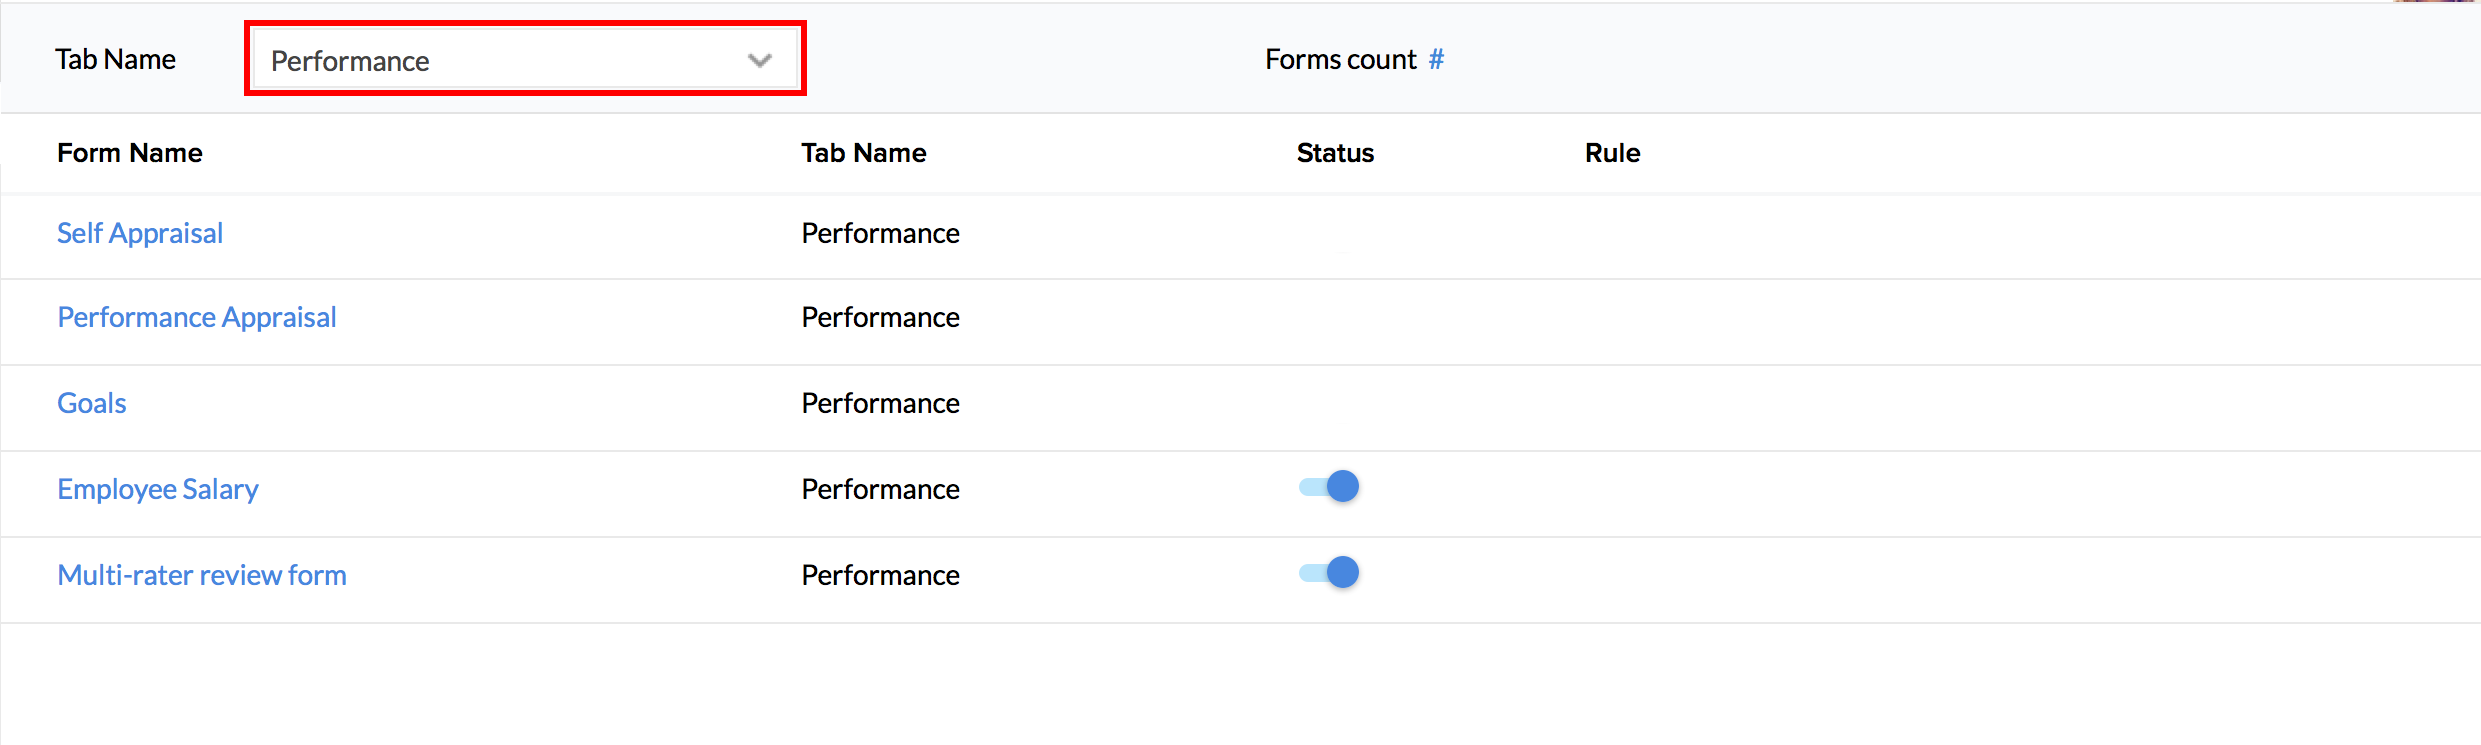Select Performance cell in Employee Salary row
The width and height of the screenshot is (2481, 745).
point(880,489)
